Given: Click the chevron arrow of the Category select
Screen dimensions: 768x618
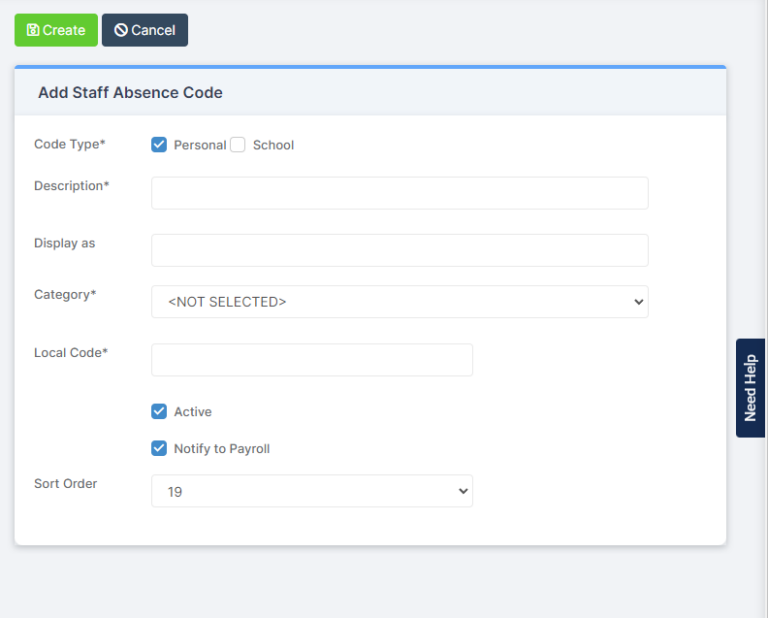Looking at the screenshot, I should (x=639, y=302).
